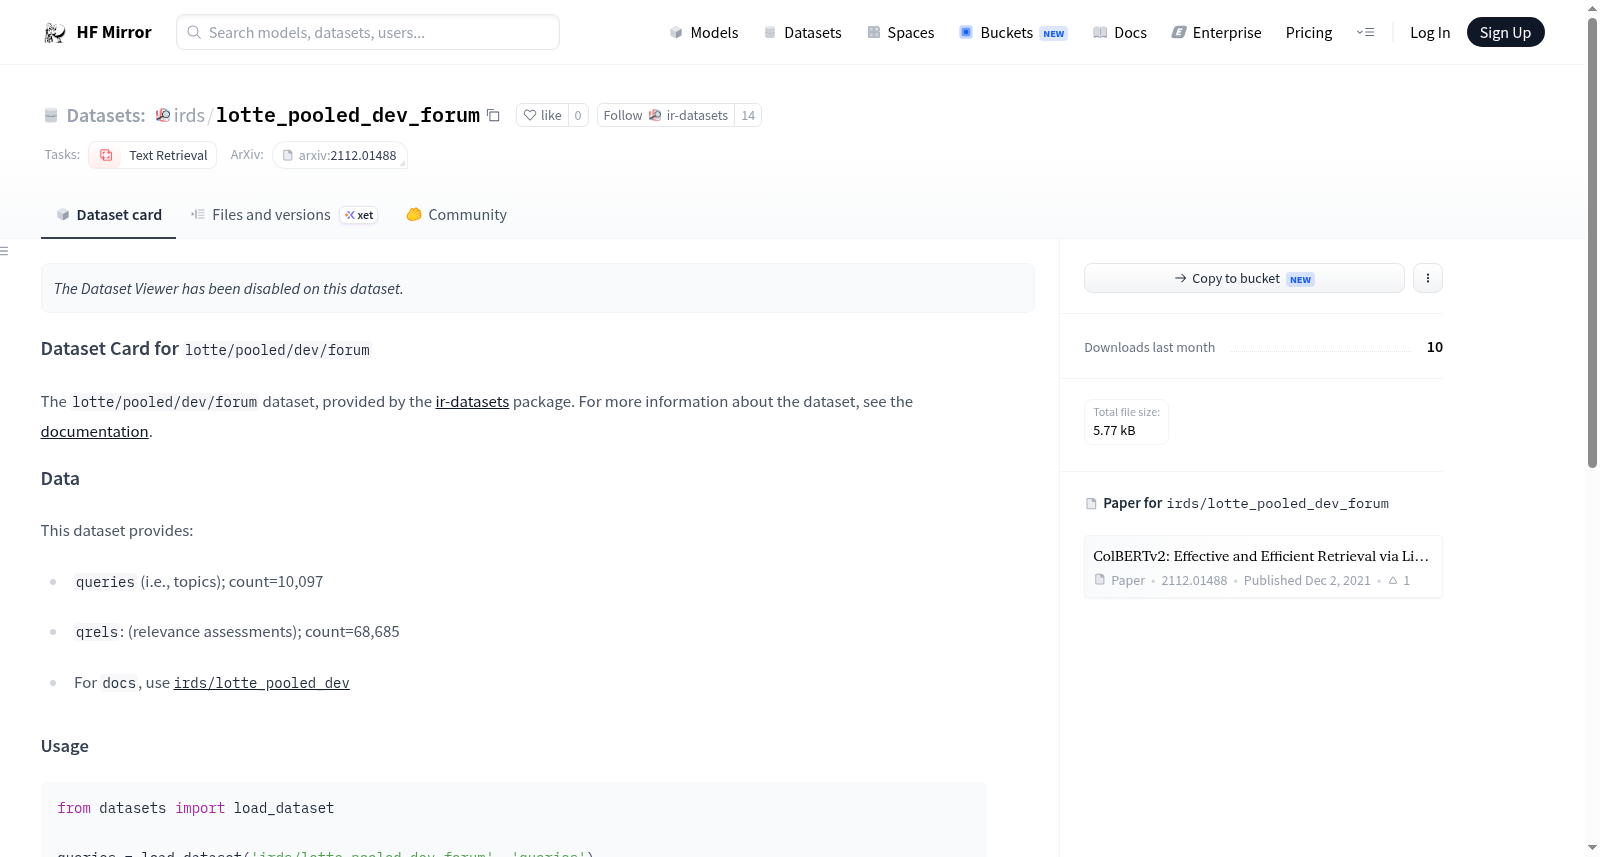
Task: Click the page vertical scrollbar
Action: (x=1592, y=242)
